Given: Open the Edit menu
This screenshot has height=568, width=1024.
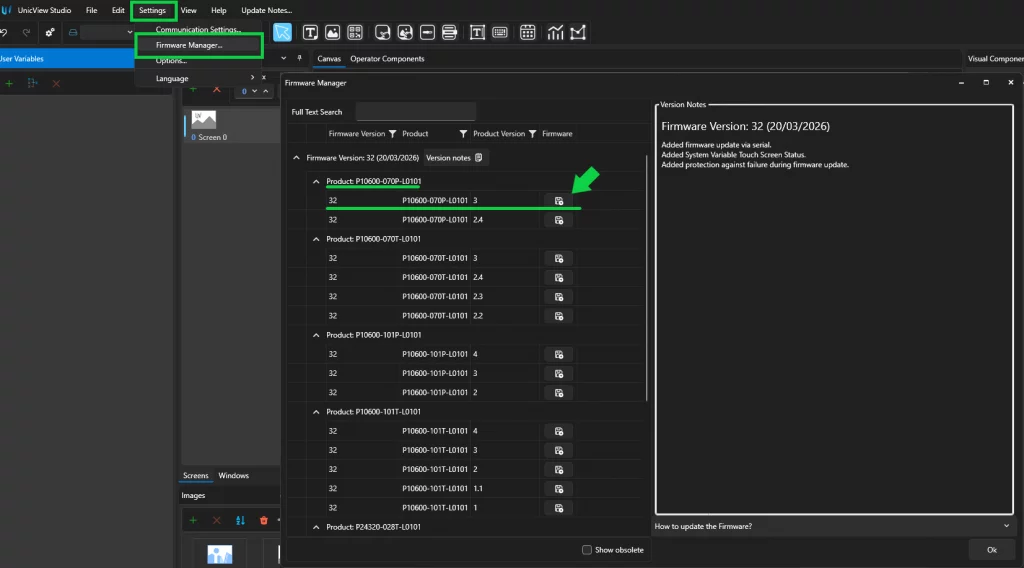Looking at the screenshot, I should pyautogui.click(x=118, y=10).
